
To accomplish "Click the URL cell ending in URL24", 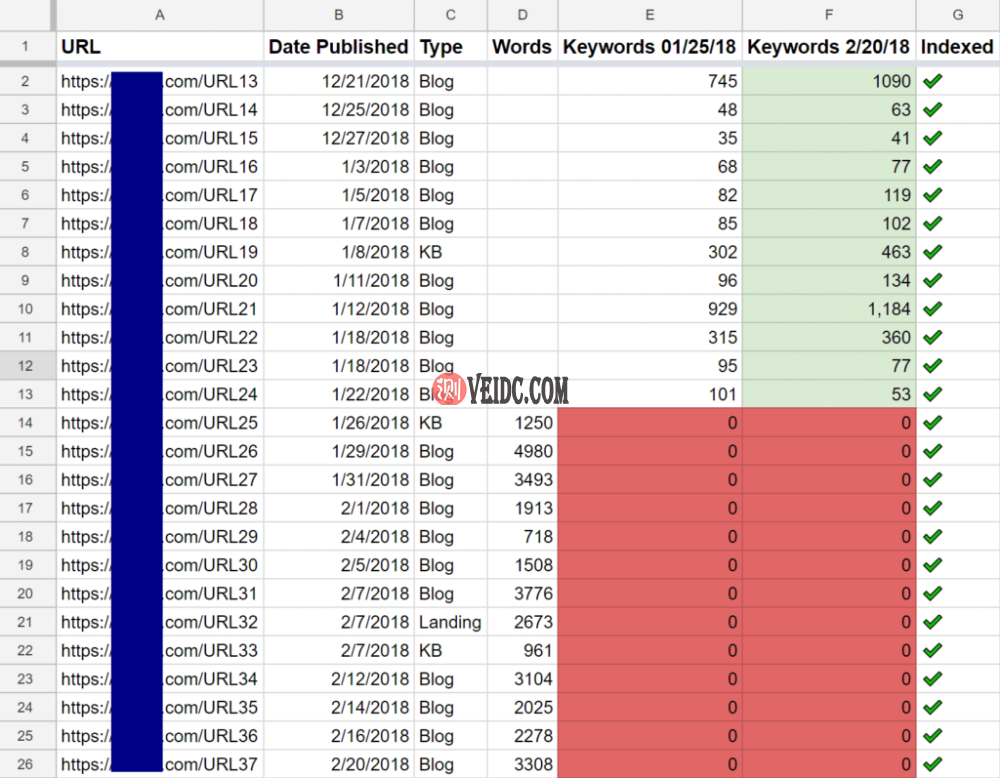I will (x=160, y=394).
